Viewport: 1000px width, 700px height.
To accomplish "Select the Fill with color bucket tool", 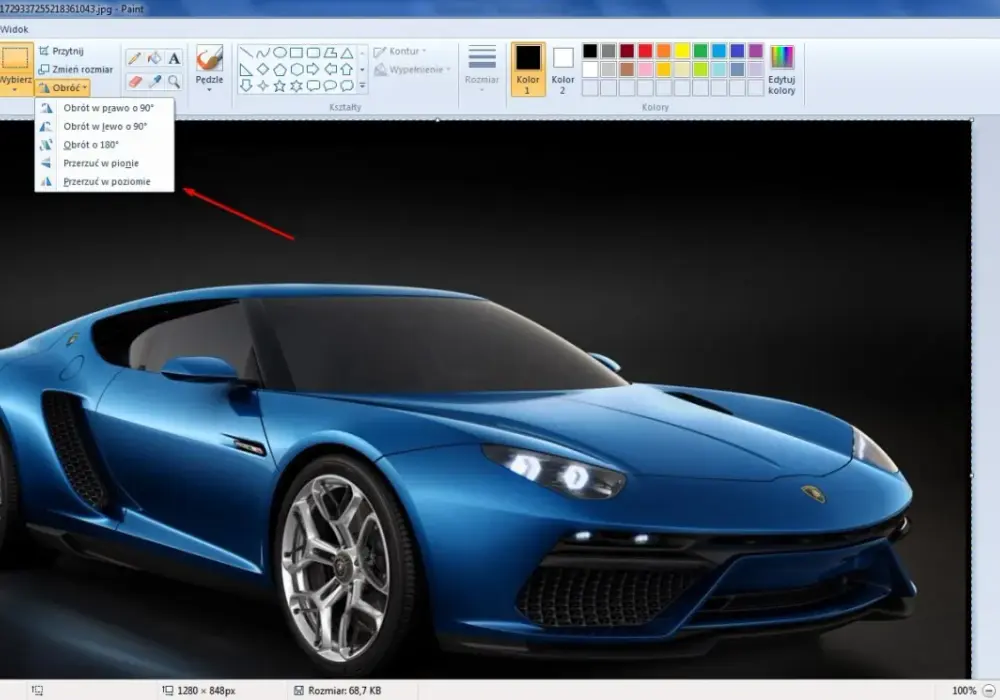I will click(x=154, y=59).
